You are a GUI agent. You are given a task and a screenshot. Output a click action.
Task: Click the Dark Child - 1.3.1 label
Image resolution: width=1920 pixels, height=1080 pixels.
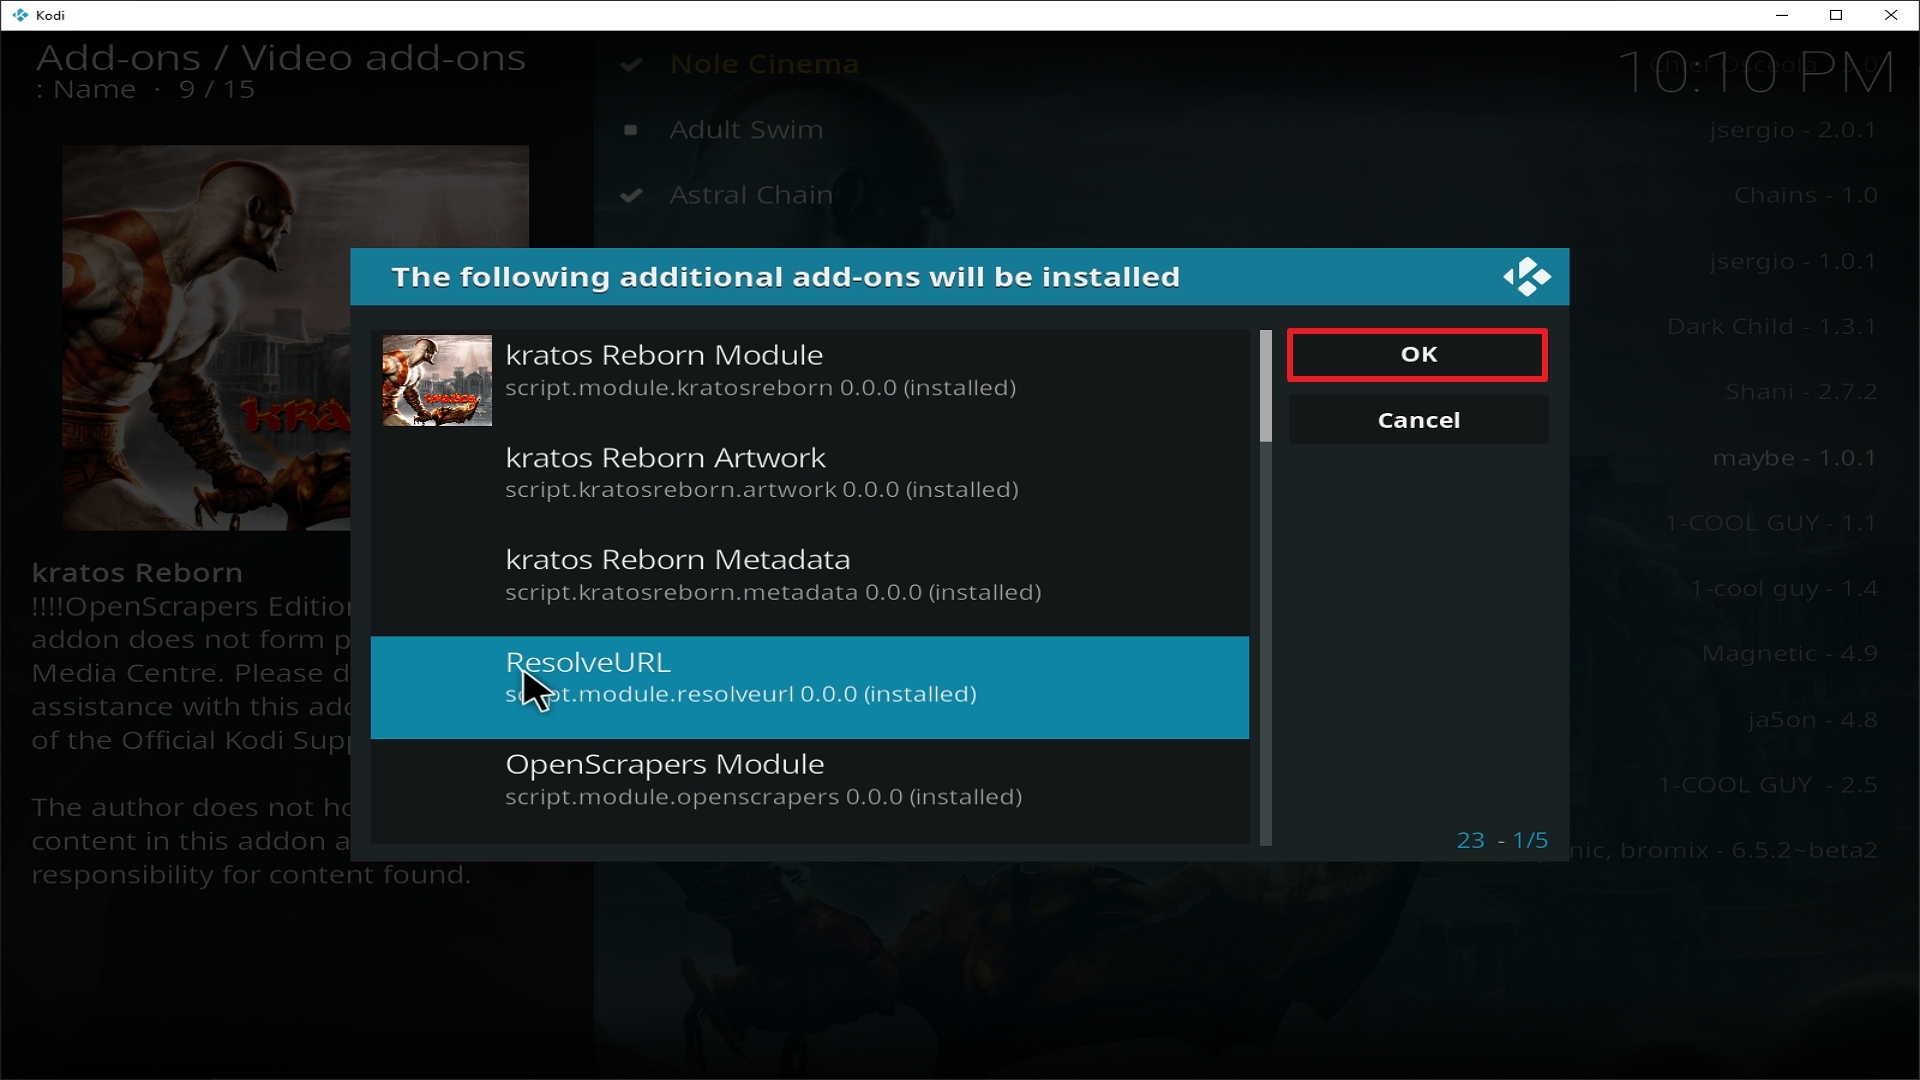[1772, 327]
